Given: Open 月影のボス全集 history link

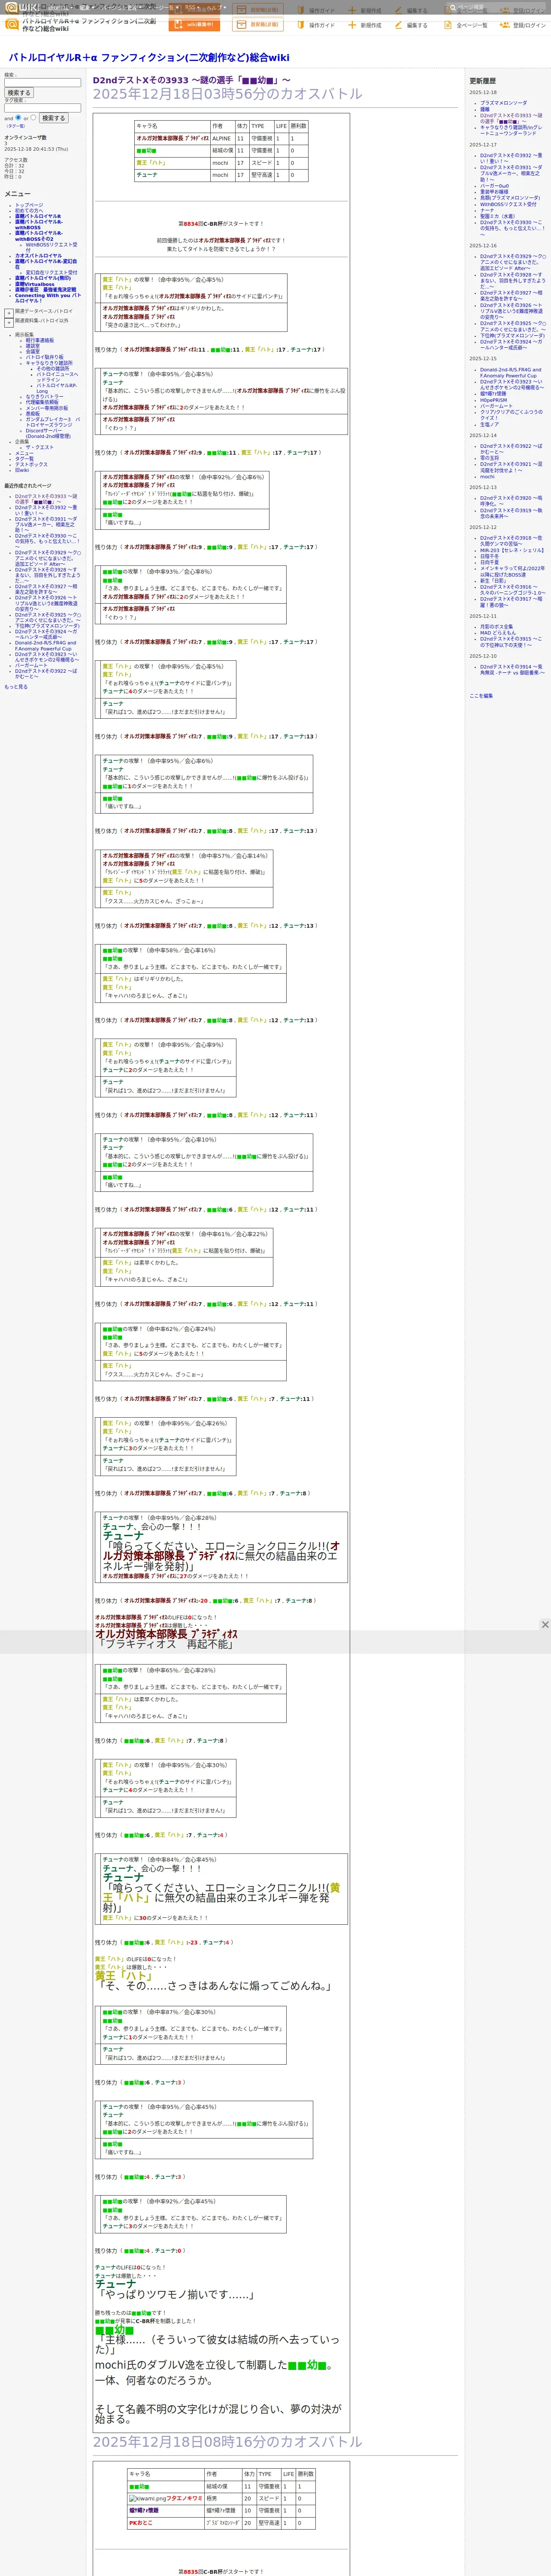Looking at the screenshot, I should click(496, 627).
